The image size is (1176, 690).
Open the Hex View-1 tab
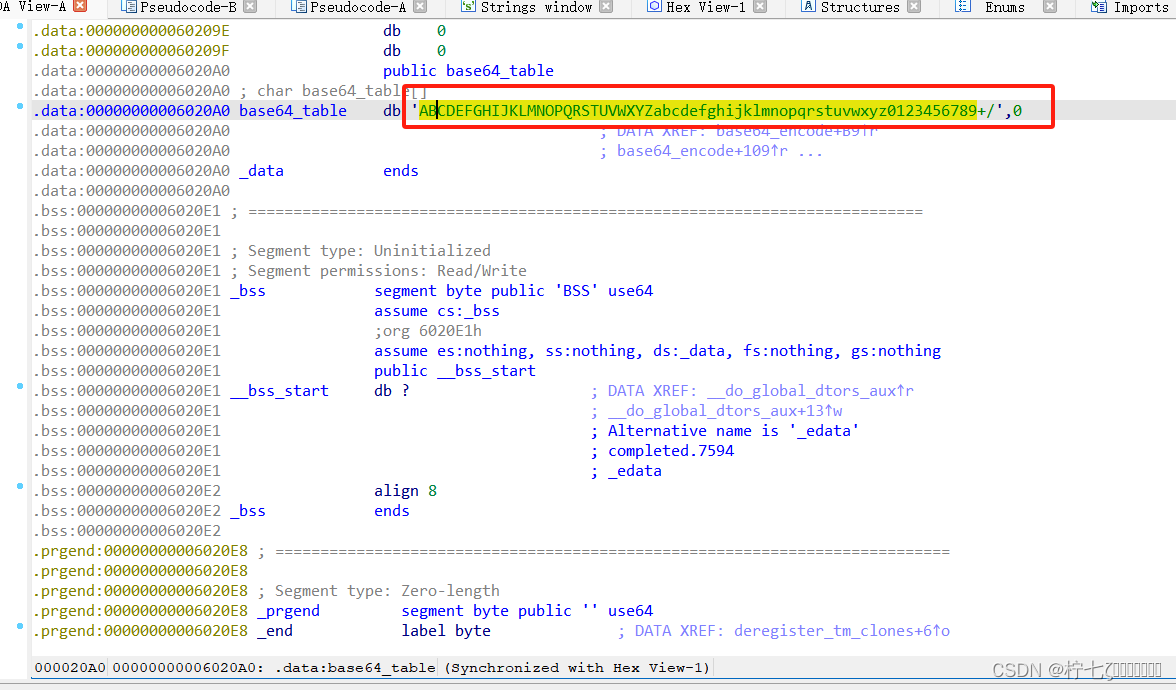[706, 7]
